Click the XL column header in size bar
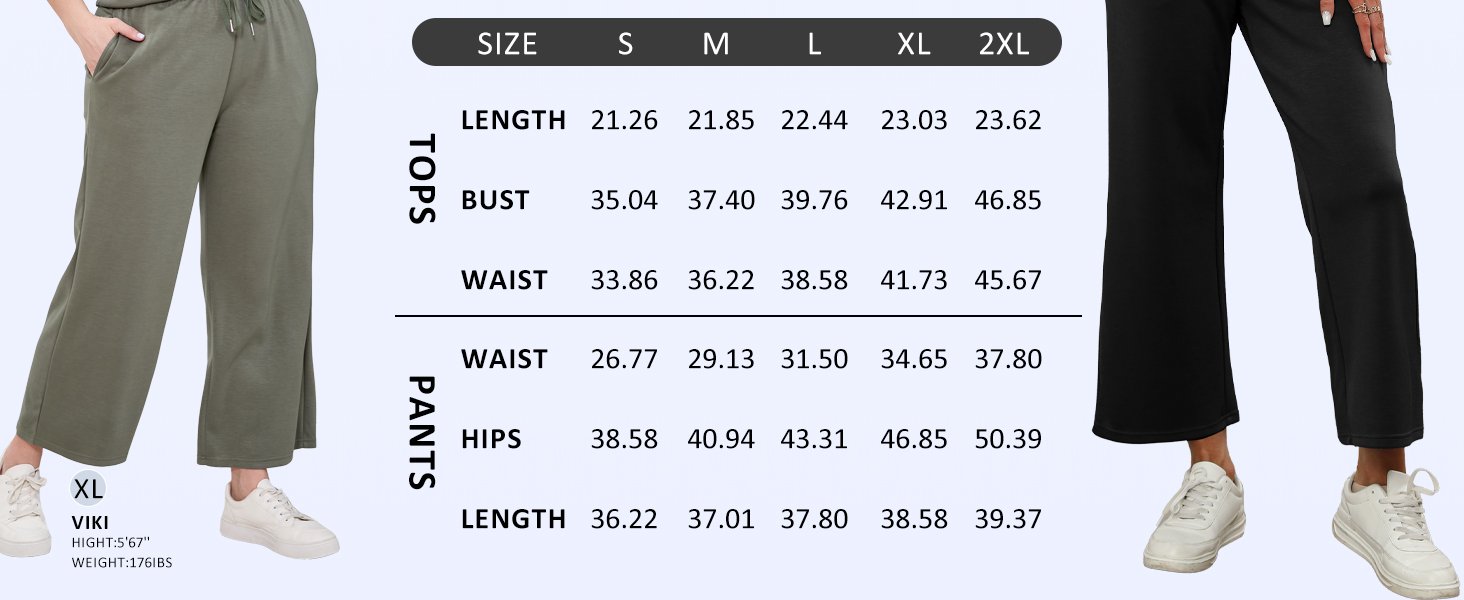 pos(913,44)
